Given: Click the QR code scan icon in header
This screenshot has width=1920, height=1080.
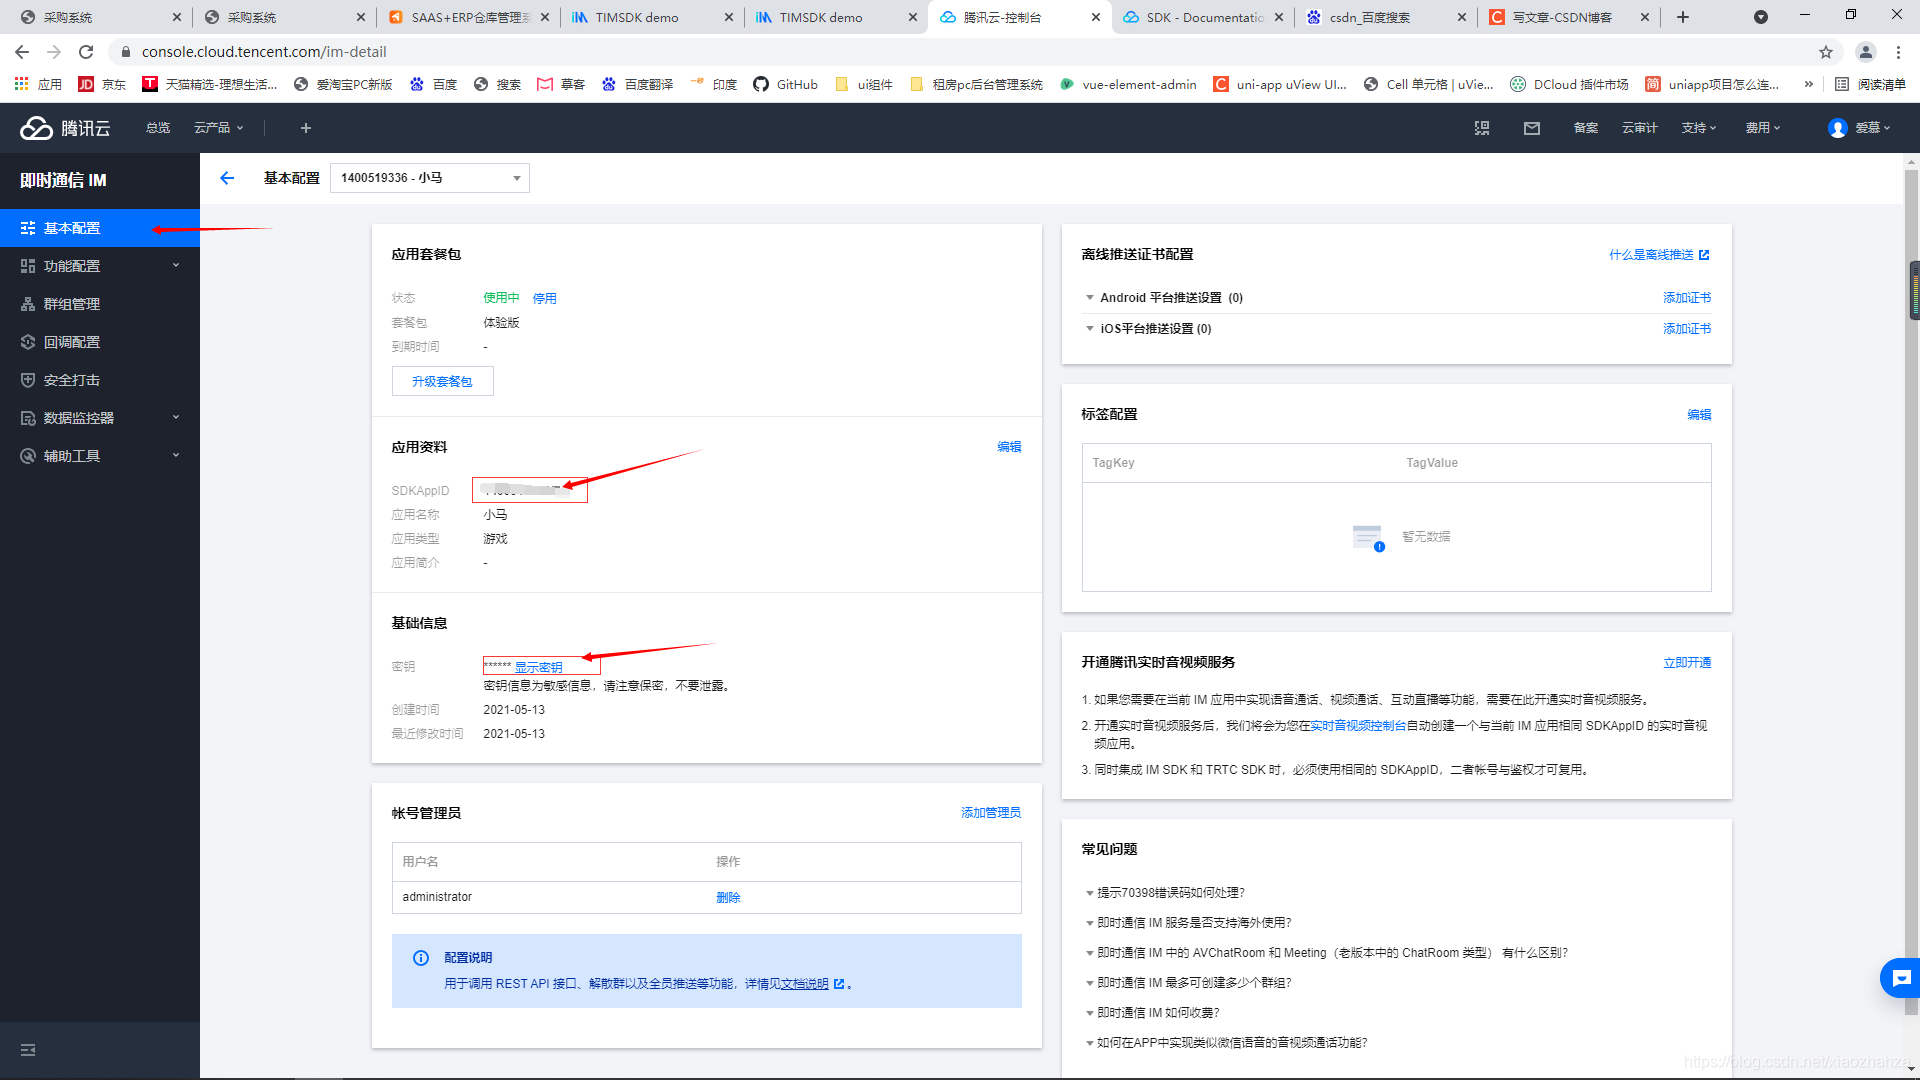Looking at the screenshot, I should pyautogui.click(x=1482, y=128).
